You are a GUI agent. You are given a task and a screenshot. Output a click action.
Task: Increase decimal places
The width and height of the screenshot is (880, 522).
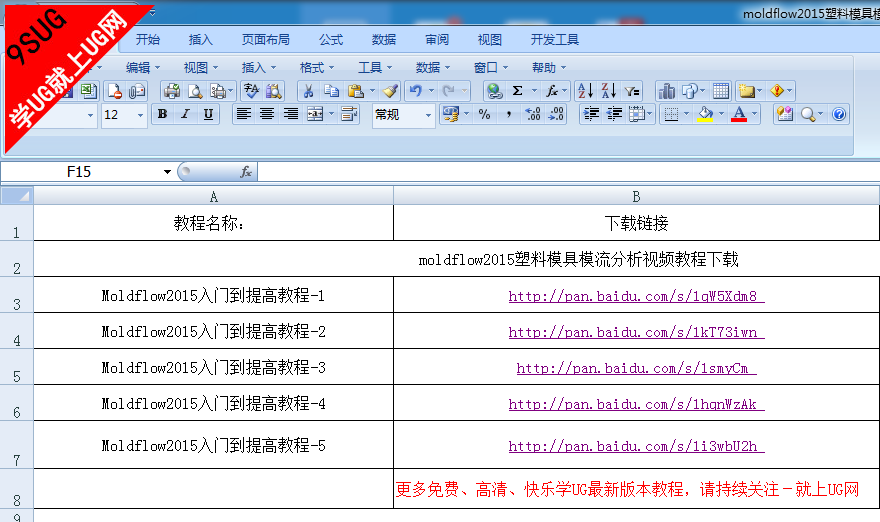[533, 115]
